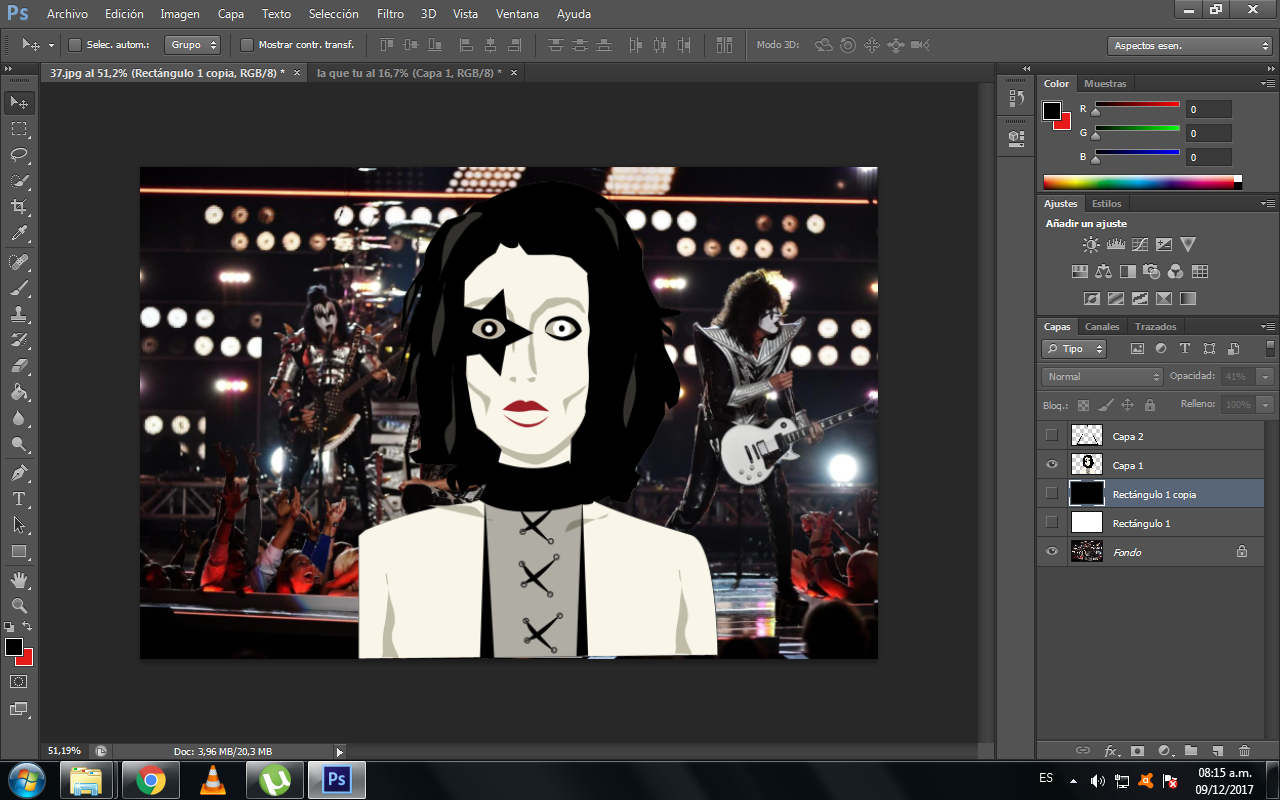Select the Eraser tool
Viewport: 1280px width, 800px height.
[x=19, y=366]
